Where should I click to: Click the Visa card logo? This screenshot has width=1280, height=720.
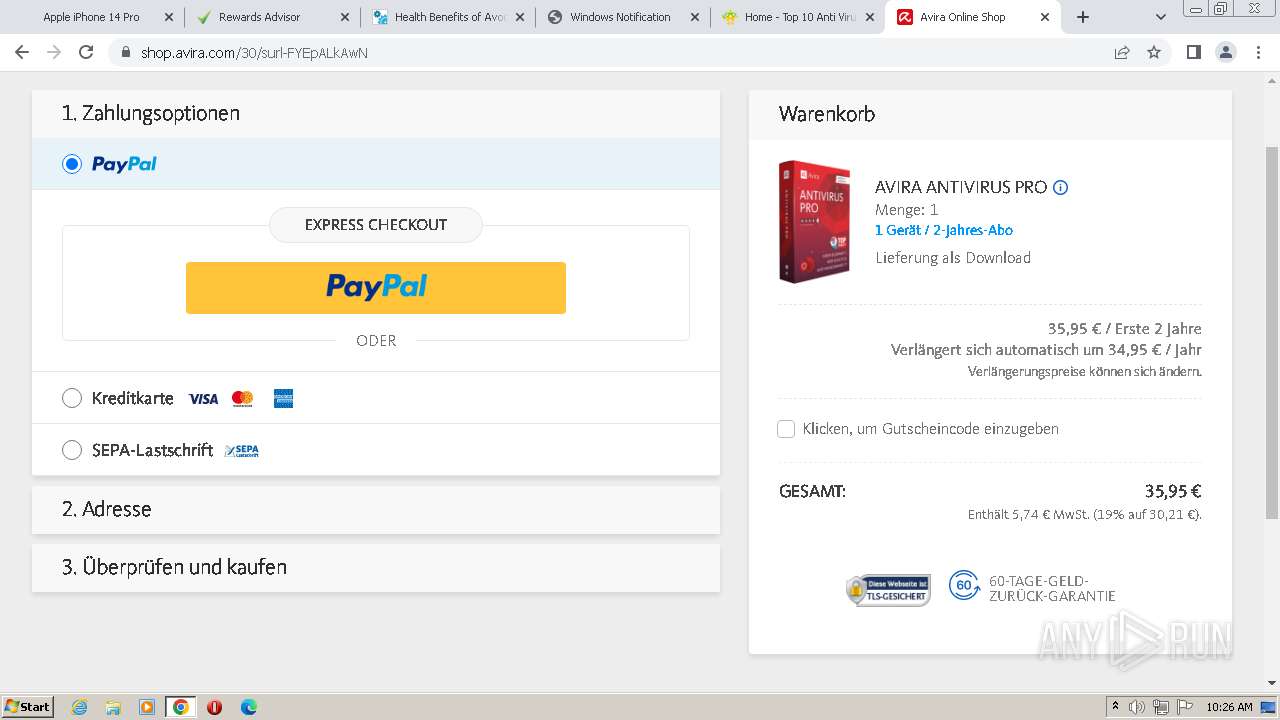pyautogui.click(x=203, y=399)
